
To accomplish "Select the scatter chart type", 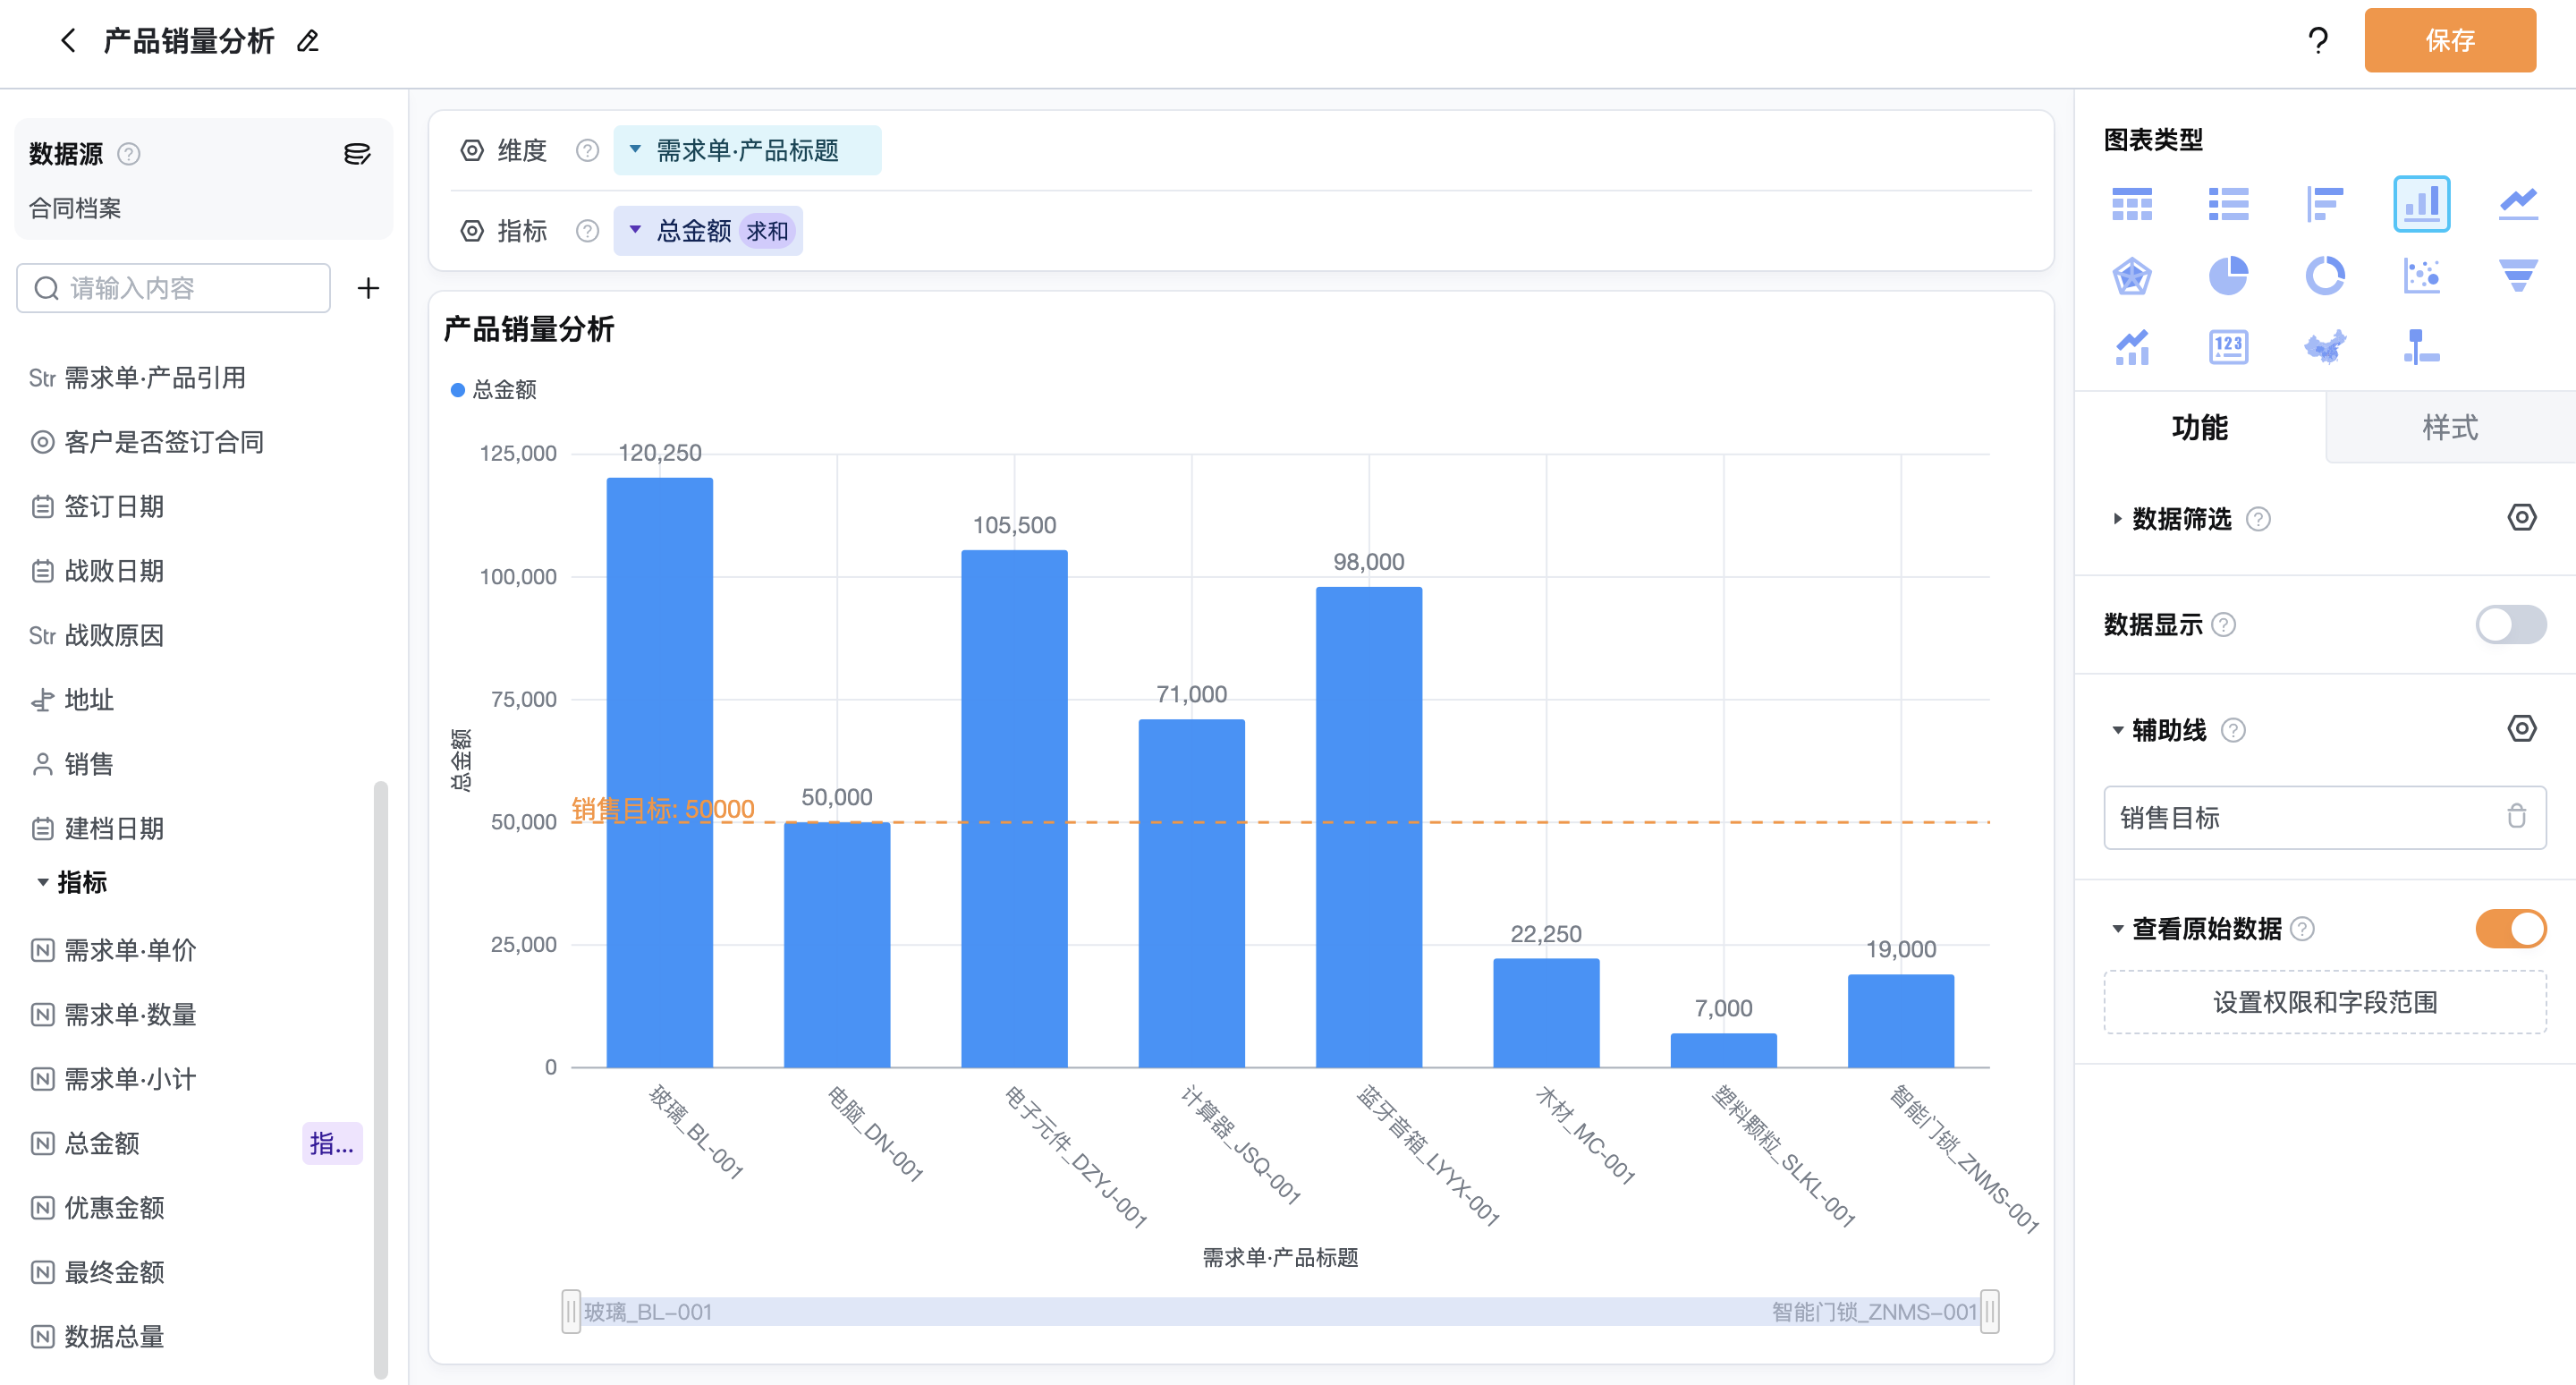I will [2421, 276].
